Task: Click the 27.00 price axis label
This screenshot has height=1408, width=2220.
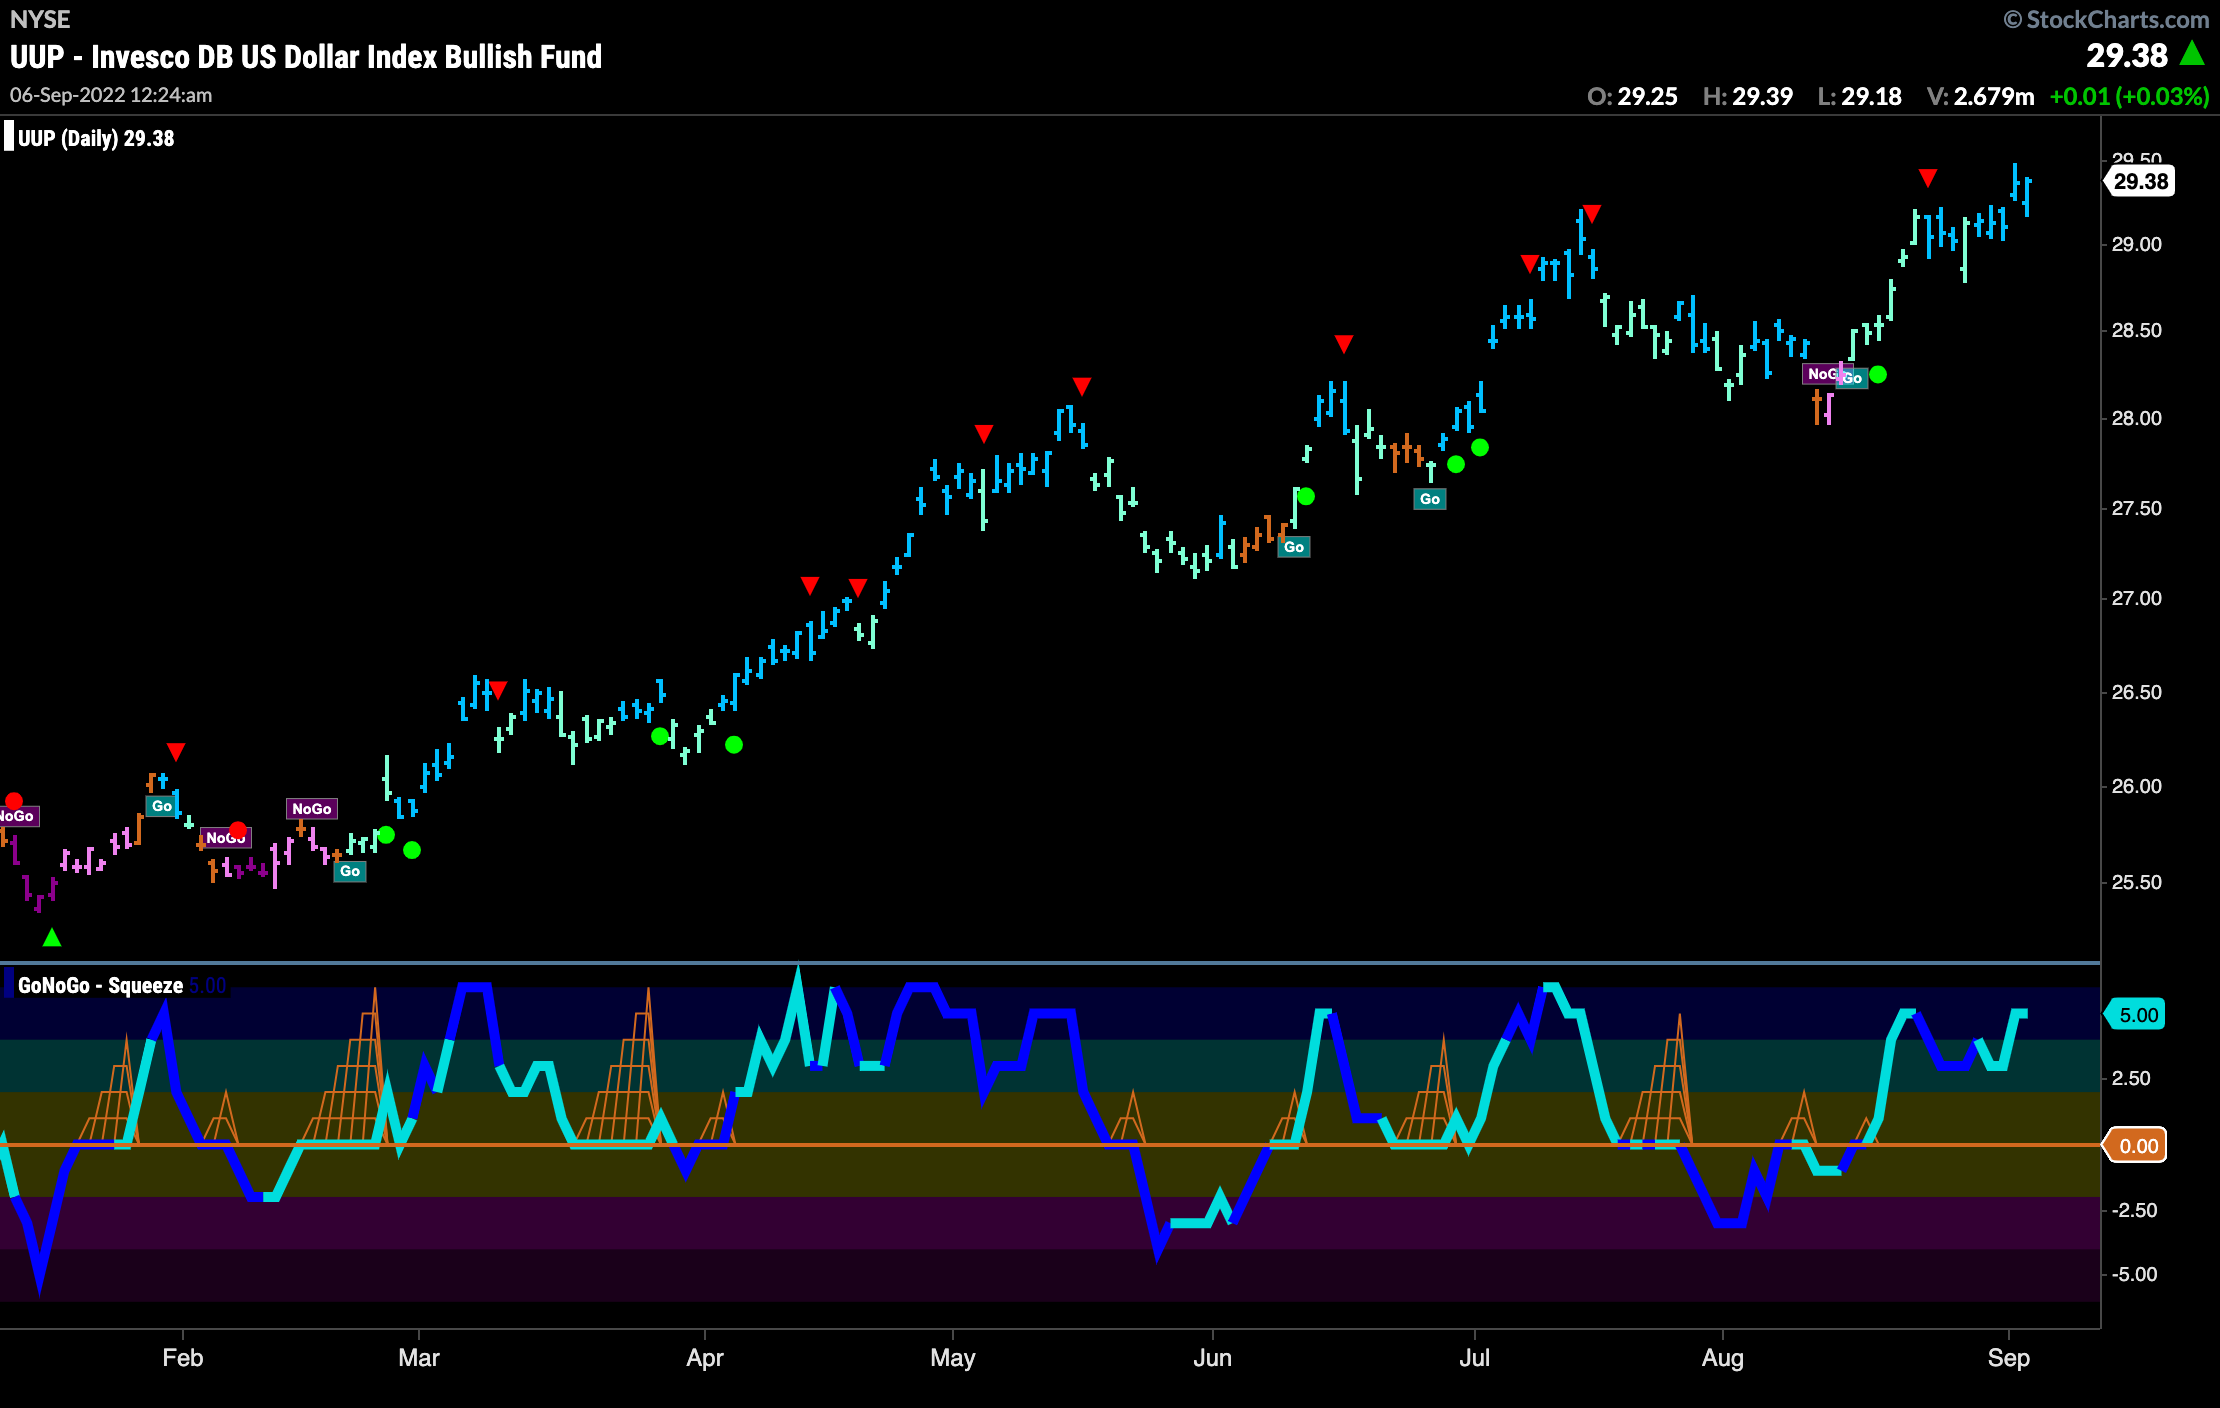Action: click(2136, 598)
